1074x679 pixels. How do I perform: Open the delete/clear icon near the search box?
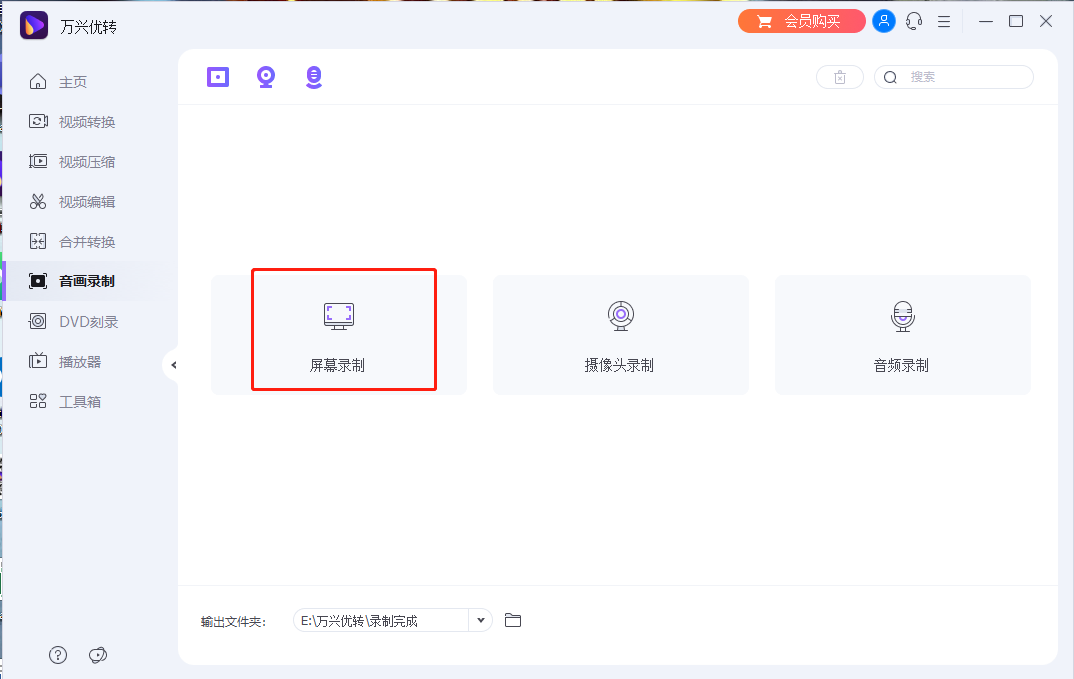(x=840, y=76)
